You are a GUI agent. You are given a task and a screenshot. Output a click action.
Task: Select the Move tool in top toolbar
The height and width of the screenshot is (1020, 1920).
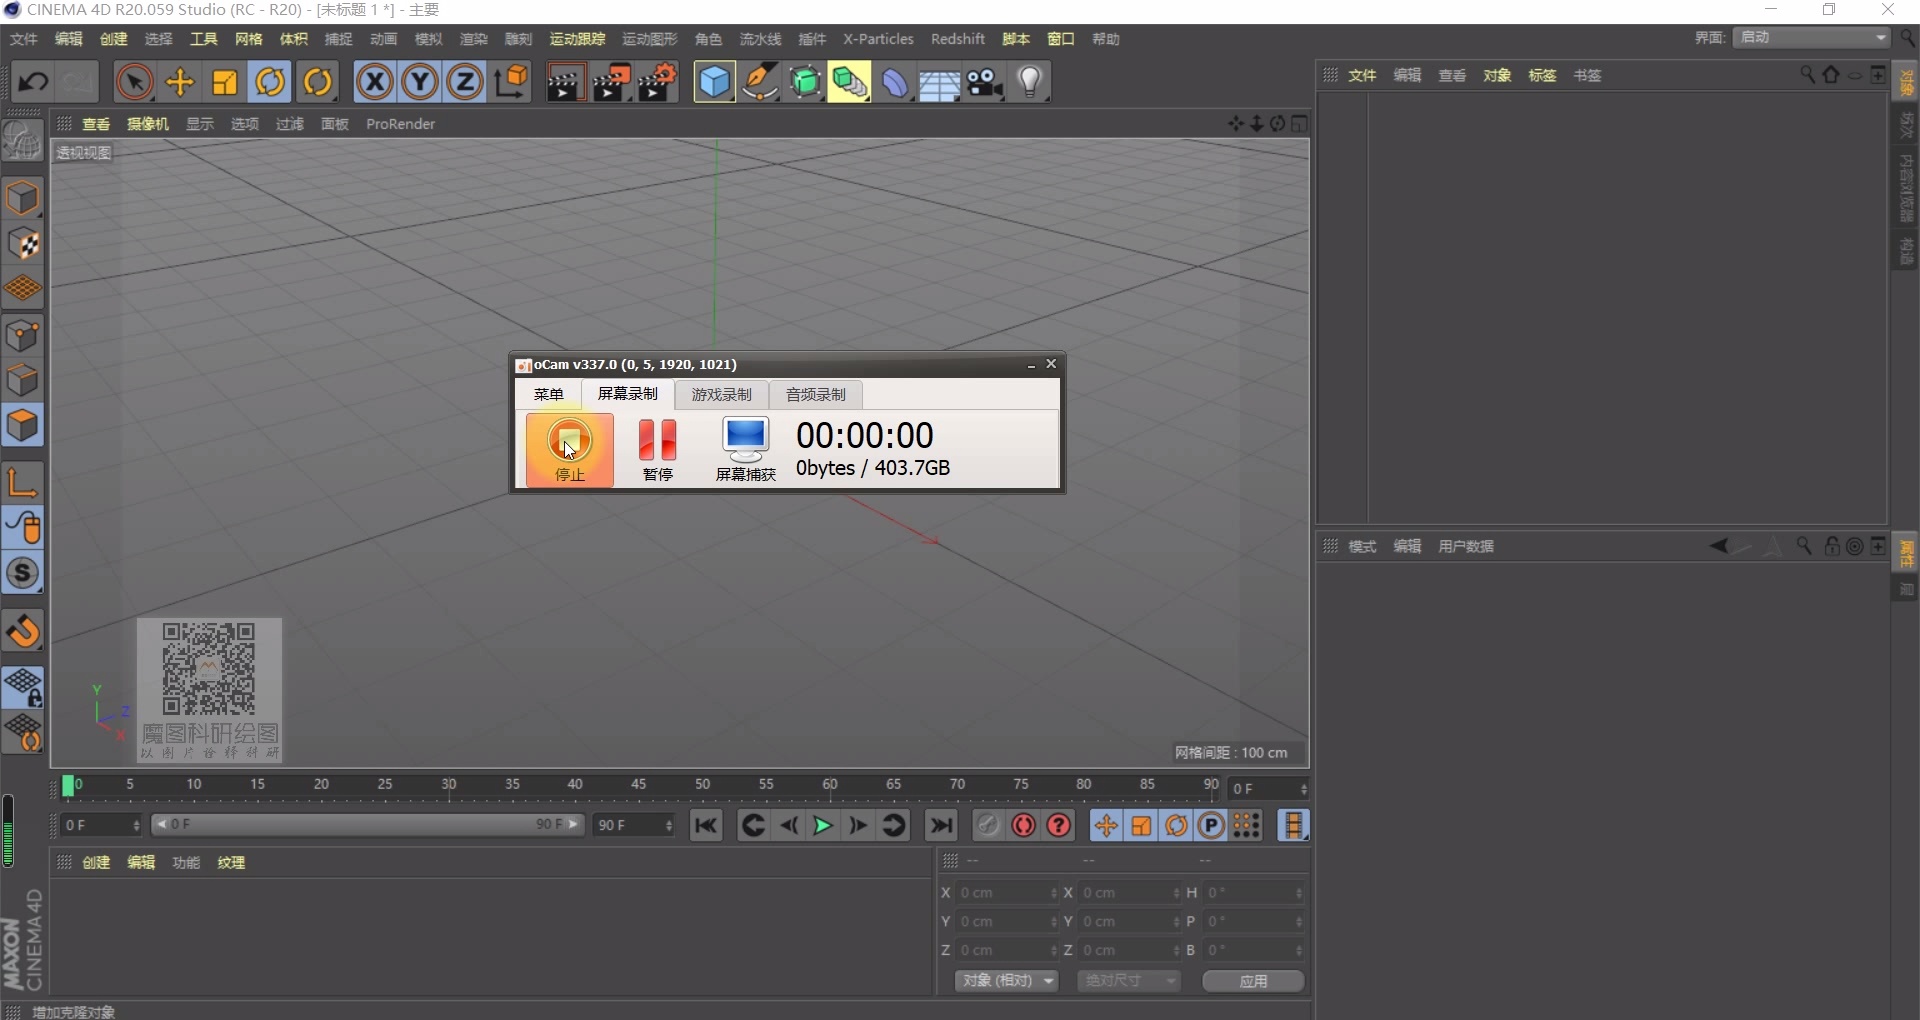pos(180,82)
